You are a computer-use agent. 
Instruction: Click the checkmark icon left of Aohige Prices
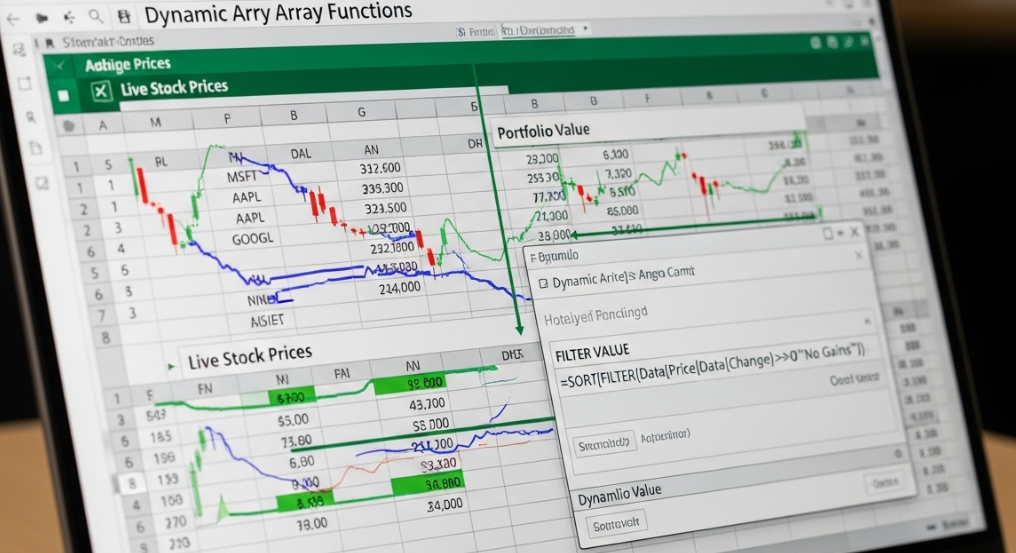tap(60, 65)
